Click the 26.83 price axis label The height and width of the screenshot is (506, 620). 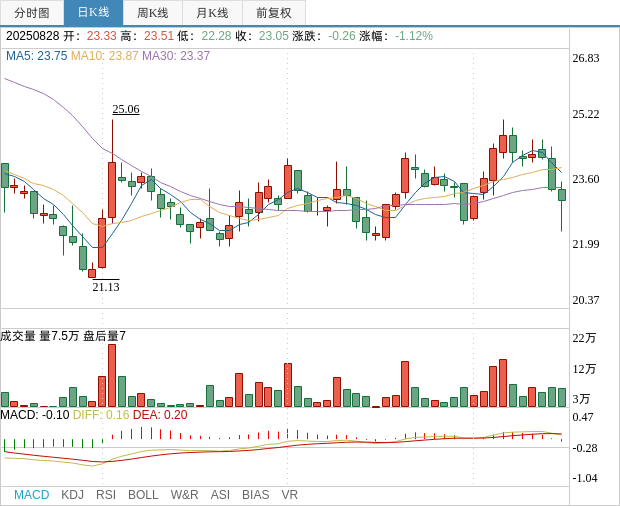click(x=586, y=58)
